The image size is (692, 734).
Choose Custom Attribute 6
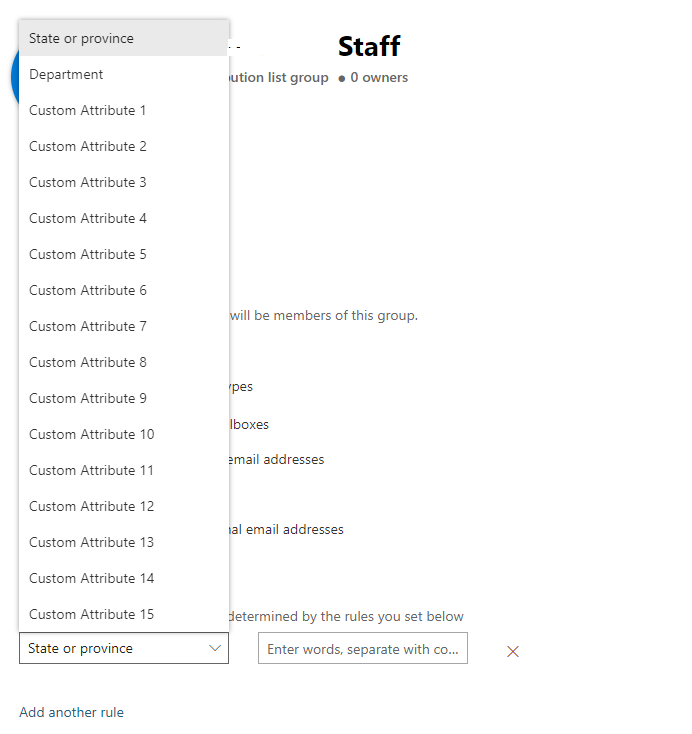click(x=124, y=291)
